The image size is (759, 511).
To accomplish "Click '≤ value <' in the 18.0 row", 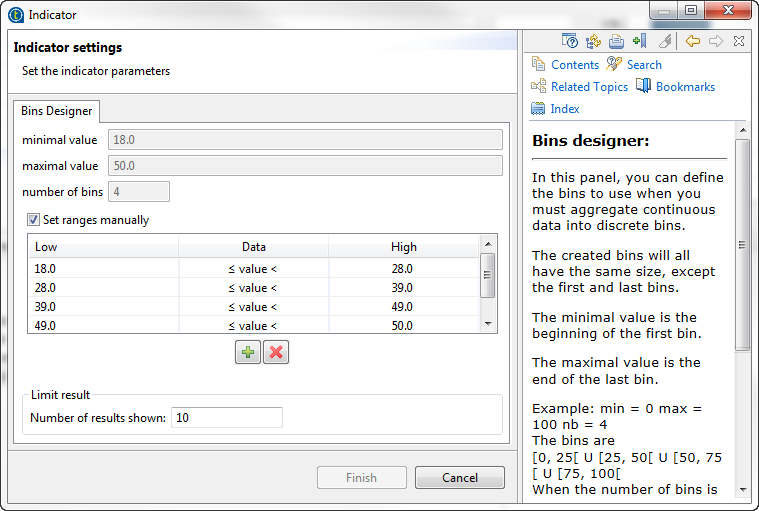I will pyautogui.click(x=253, y=269).
